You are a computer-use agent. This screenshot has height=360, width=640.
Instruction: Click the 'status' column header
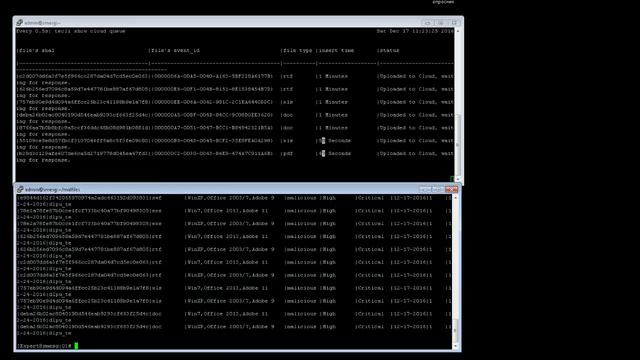[x=389, y=51]
